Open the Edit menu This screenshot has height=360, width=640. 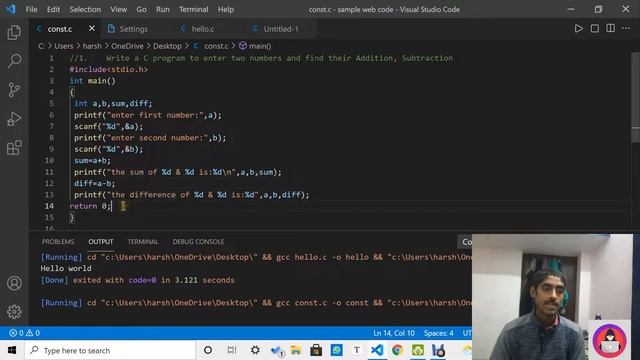tap(53, 9)
